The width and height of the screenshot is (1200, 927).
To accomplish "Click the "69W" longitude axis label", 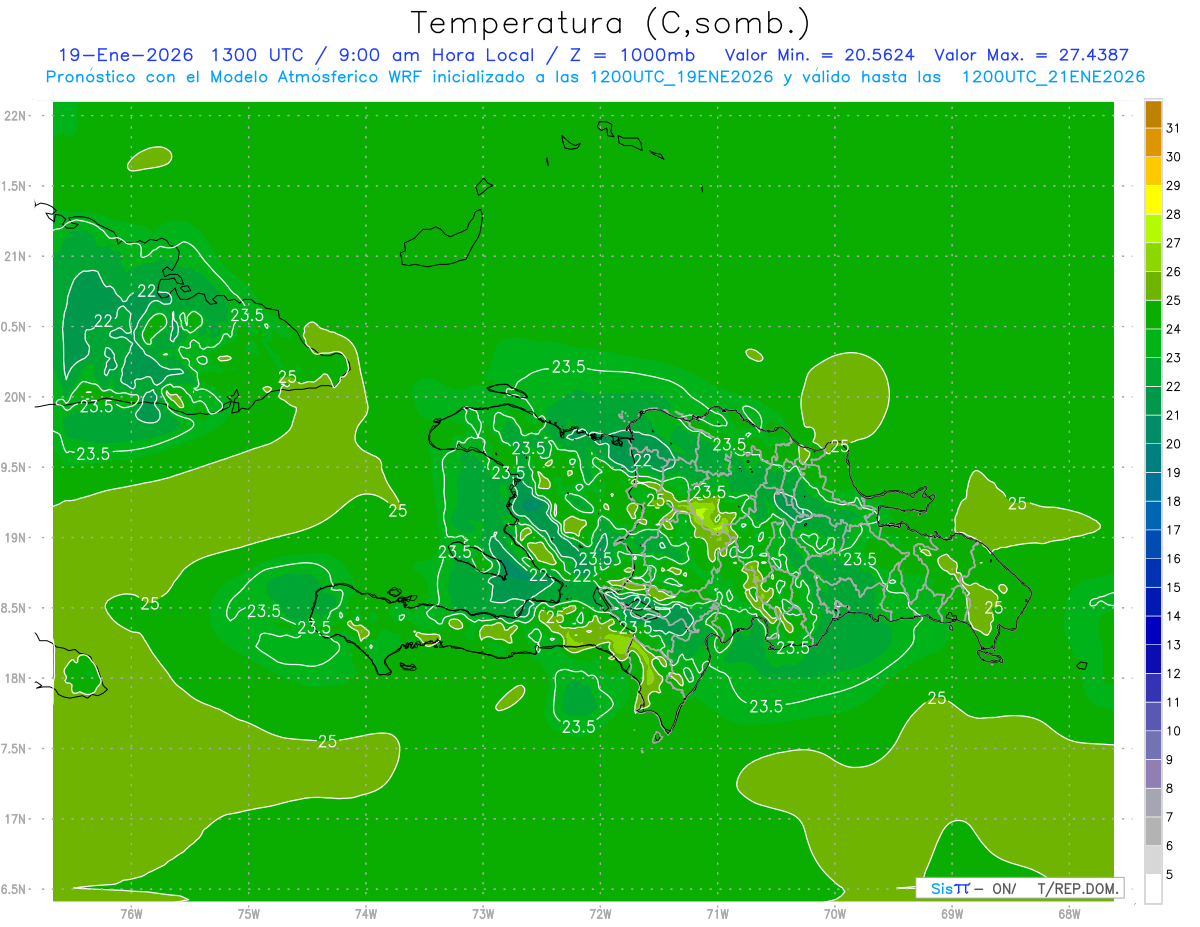I will pyautogui.click(x=952, y=914).
